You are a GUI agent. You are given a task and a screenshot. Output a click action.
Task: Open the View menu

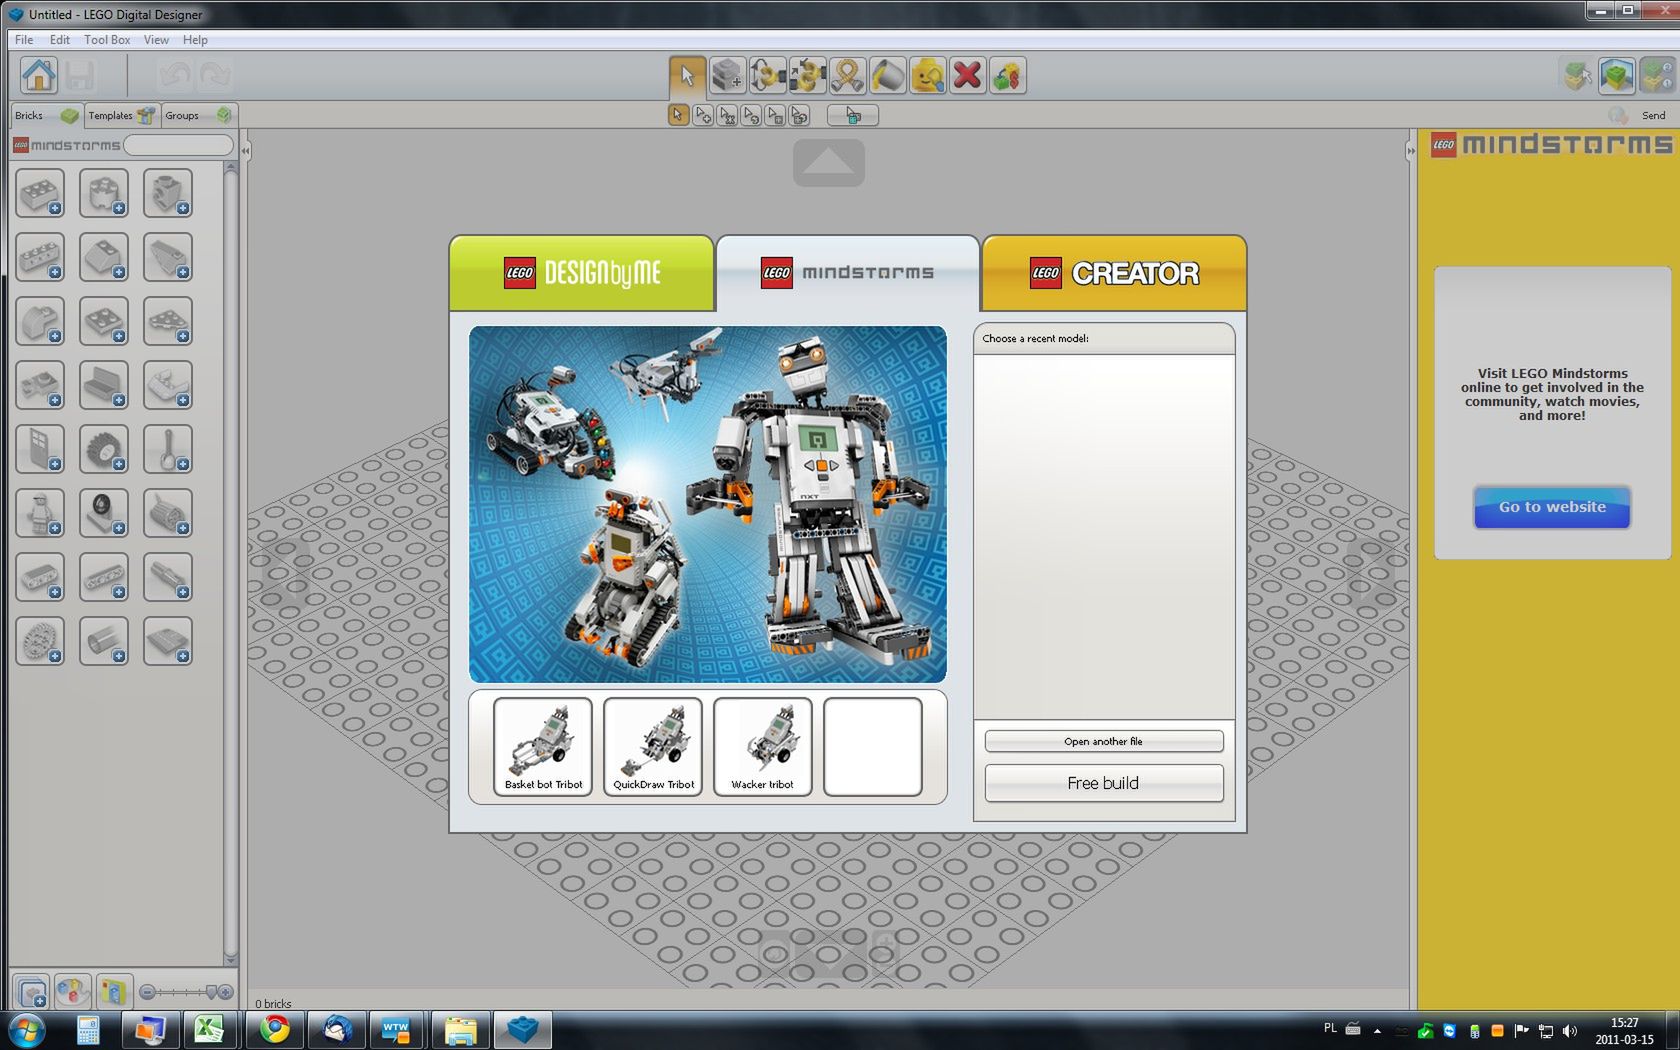156,40
